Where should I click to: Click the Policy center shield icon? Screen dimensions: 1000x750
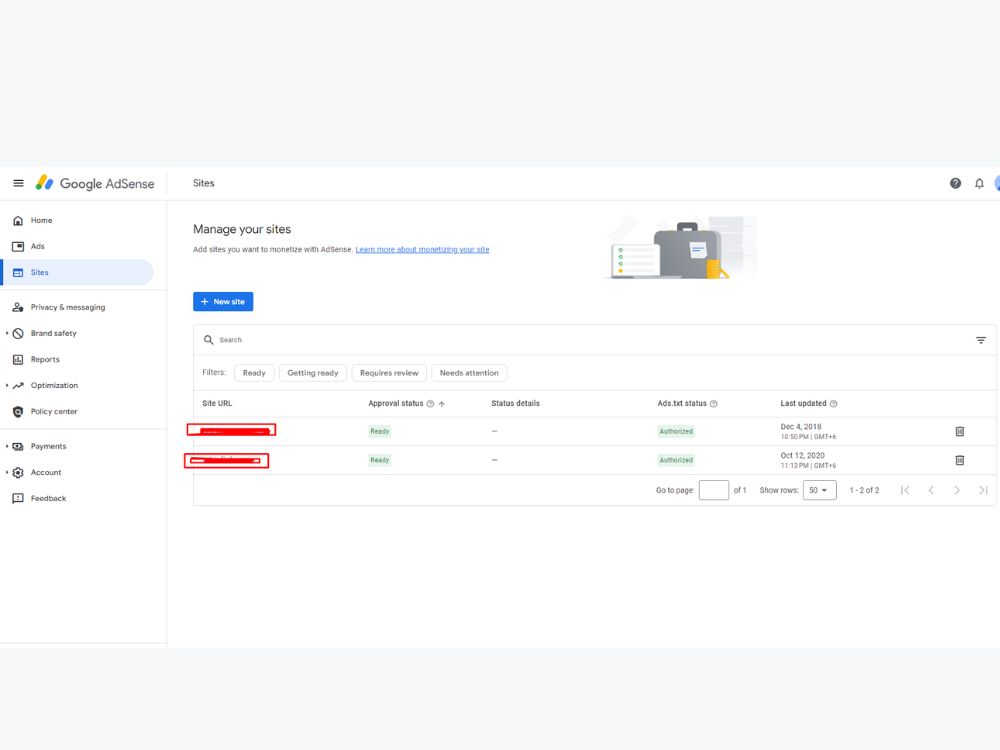tap(18, 412)
